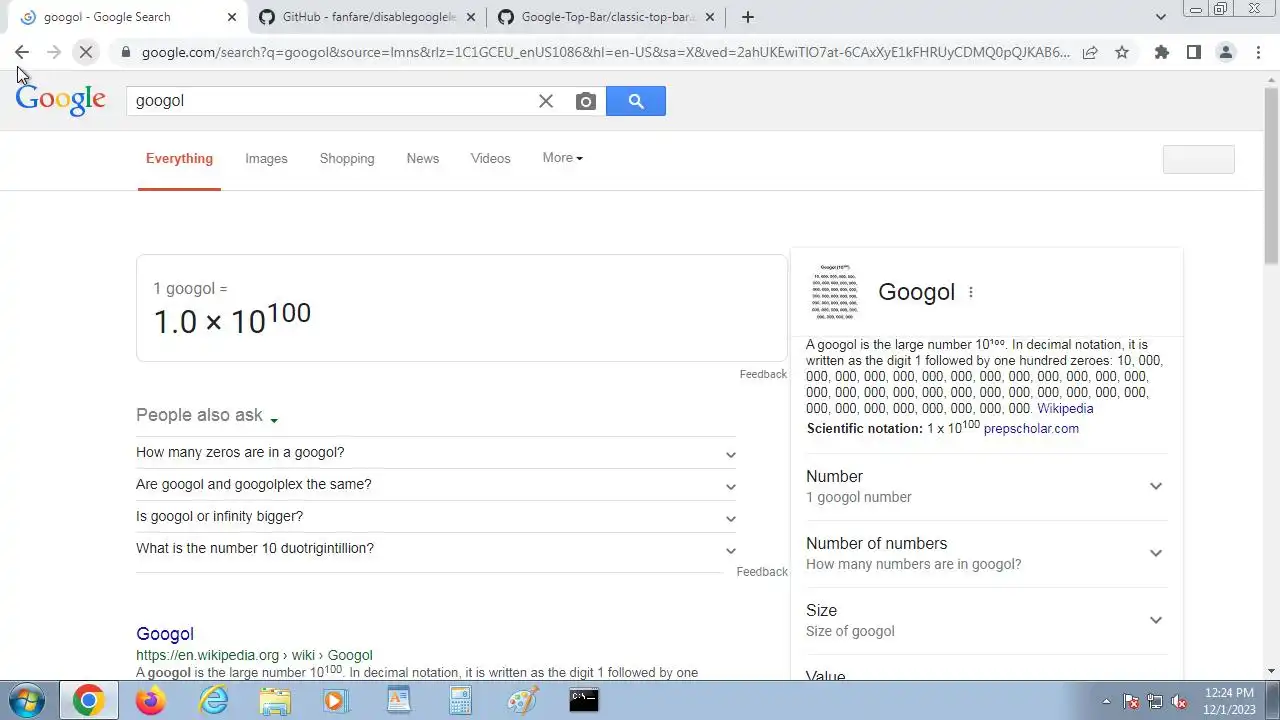Show hidden tray icons arrow
Screen dimensions: 1280x720
(1106, 701)
